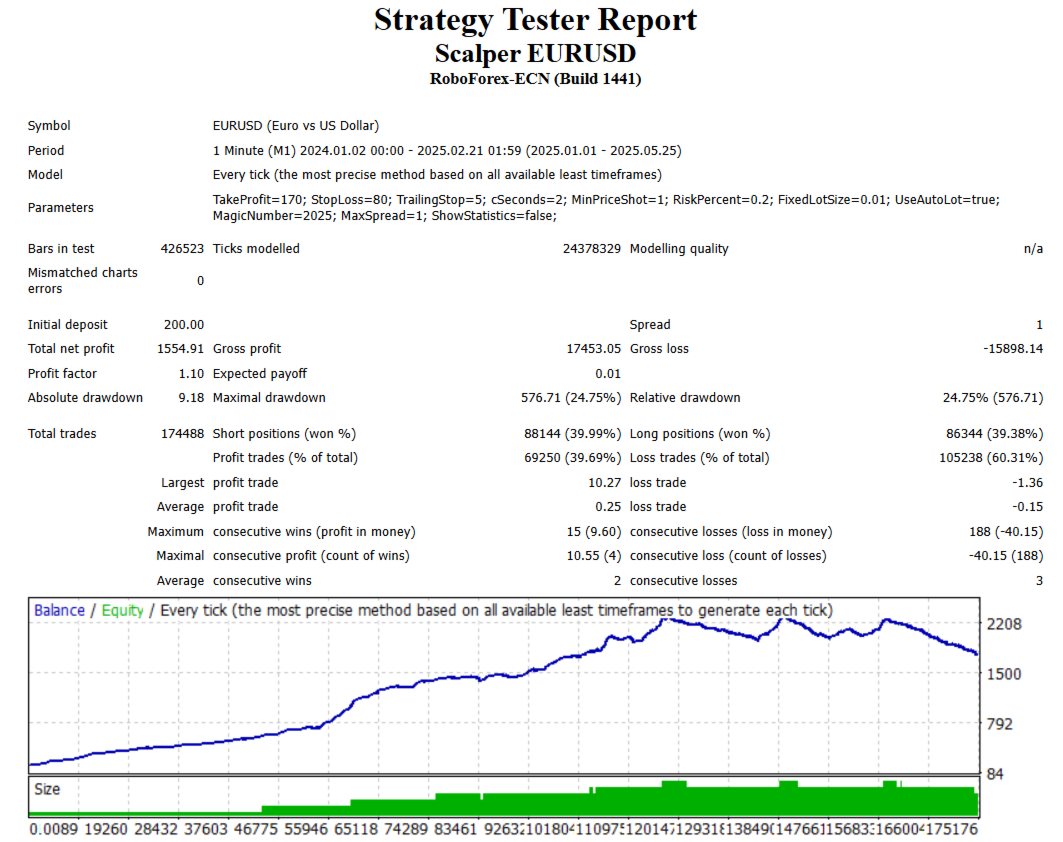Click Long positions value '86344 (39.38%)'
Image resolution: width=1063 pixels, height=842 pixels.
click(x=995, y=434)
